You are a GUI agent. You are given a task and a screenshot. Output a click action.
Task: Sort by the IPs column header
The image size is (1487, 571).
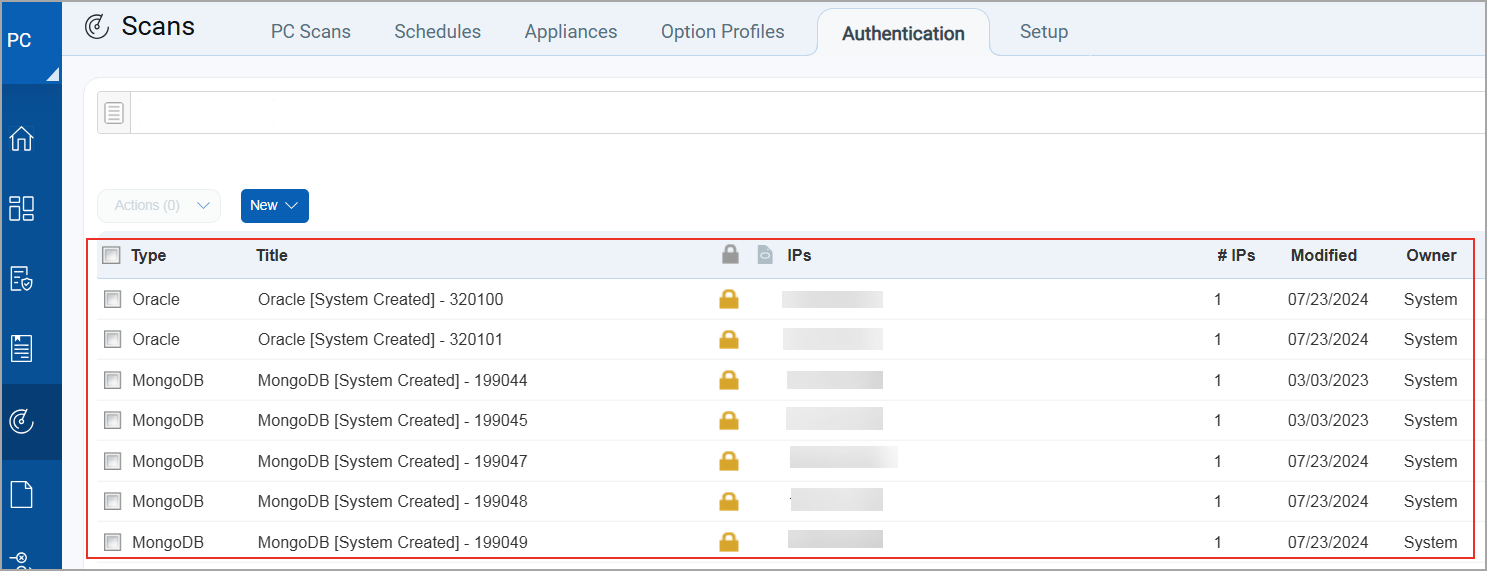pyautogui.click(x=799, y=255)
